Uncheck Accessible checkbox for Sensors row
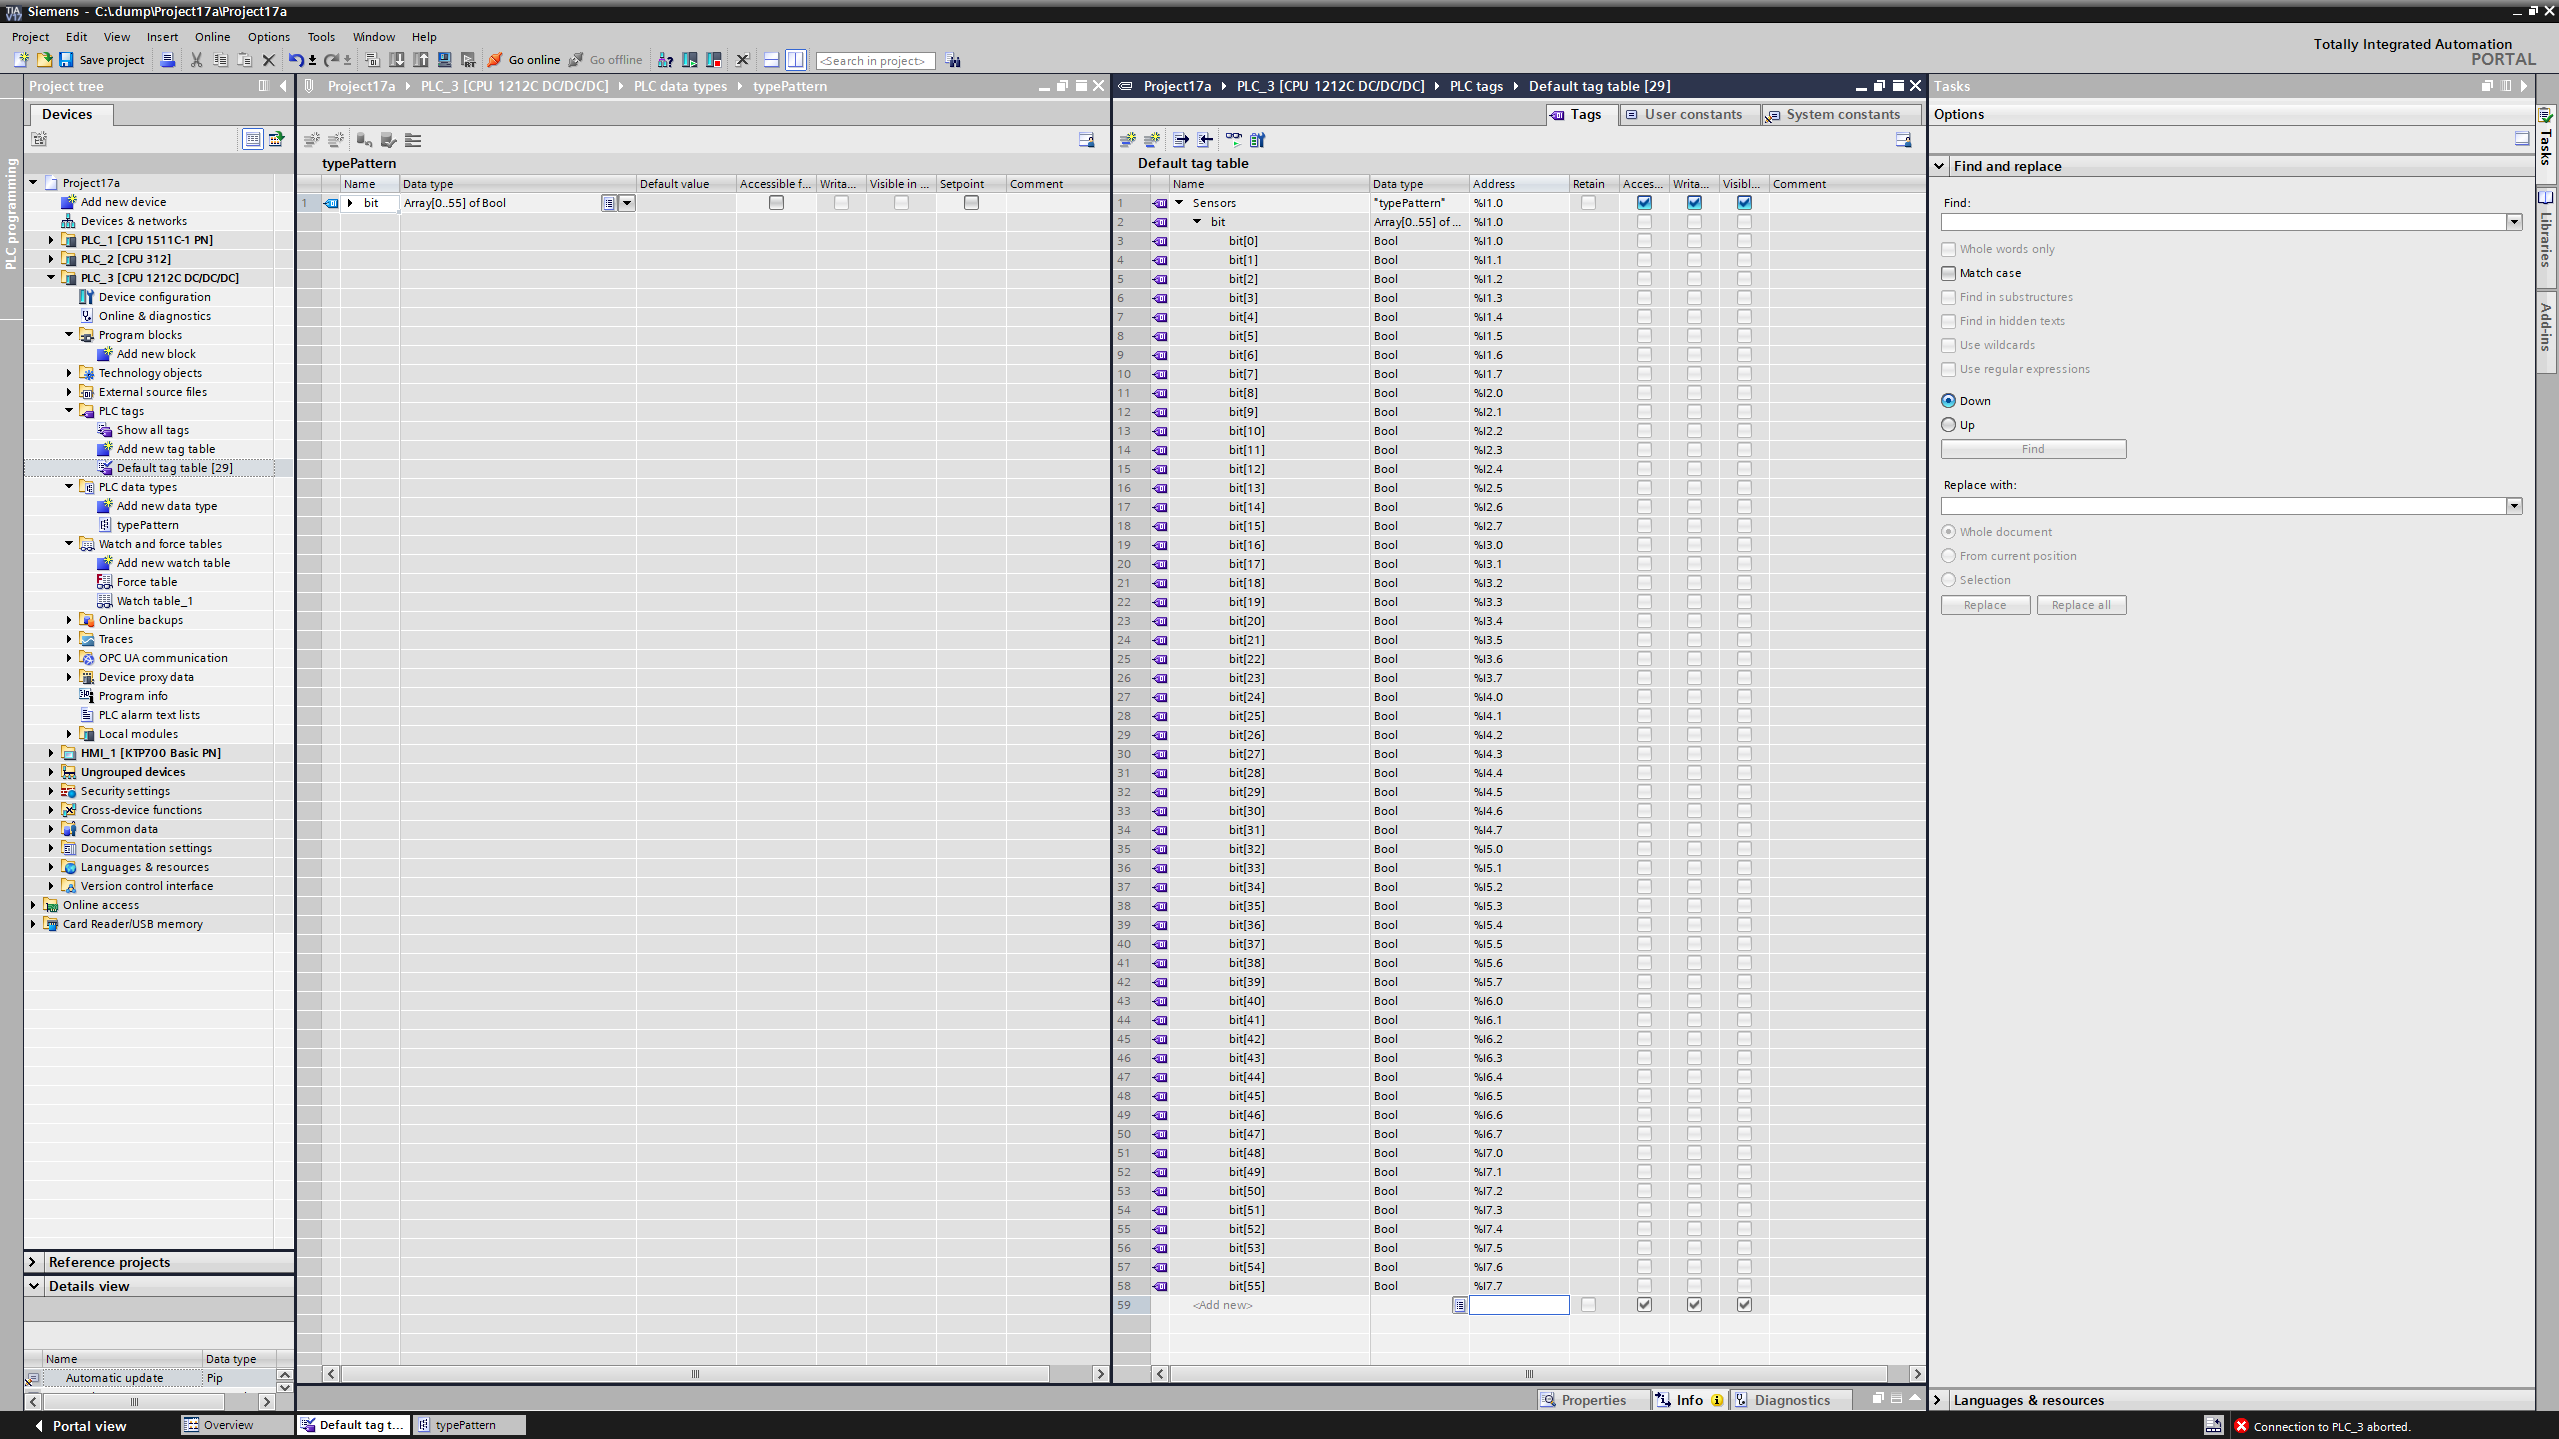This screenshot has height=1439, width=2559. (x=1644, y=203)
